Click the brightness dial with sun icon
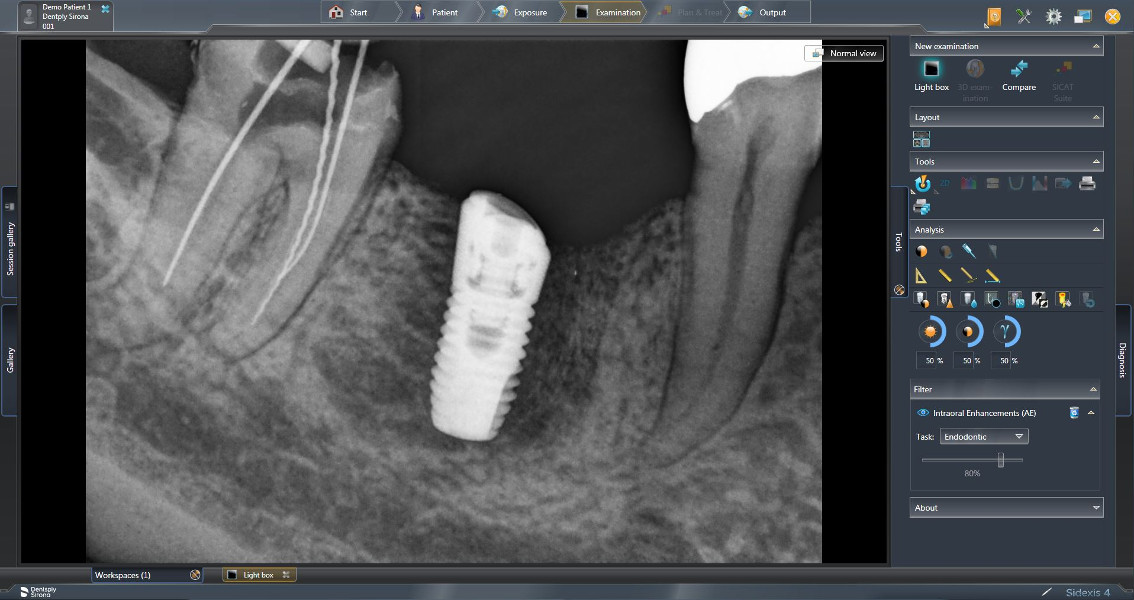The image size is (1134, 600). [931, 332]
